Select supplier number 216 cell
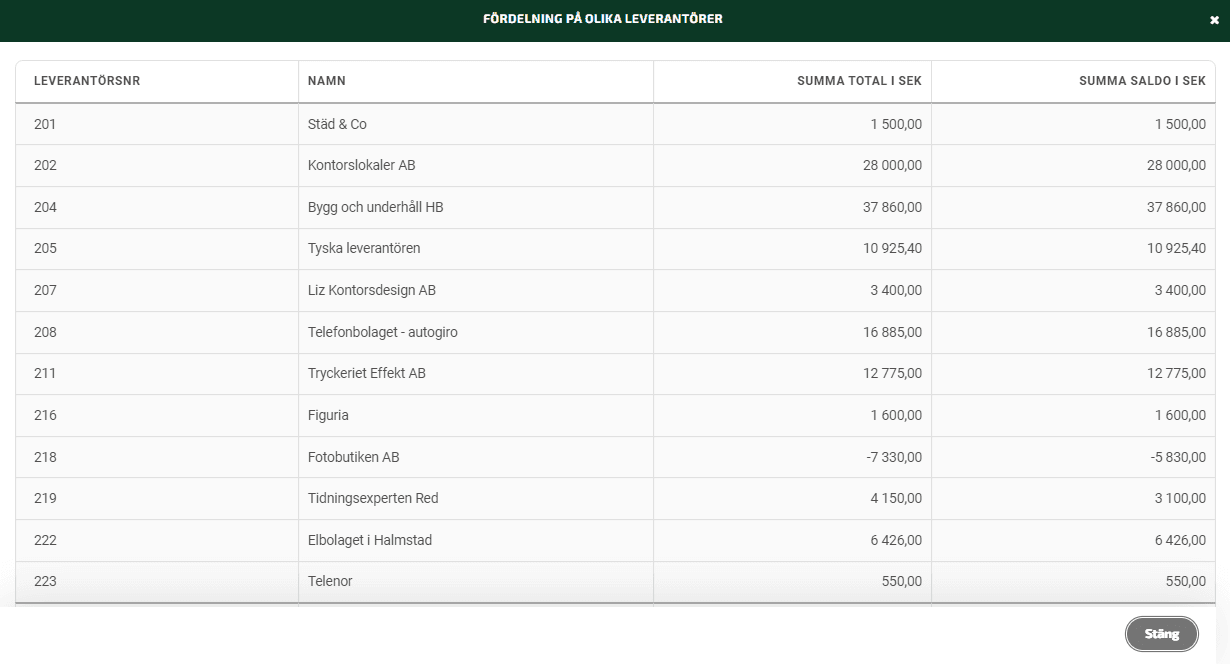1230x664 pixels. 157,416
